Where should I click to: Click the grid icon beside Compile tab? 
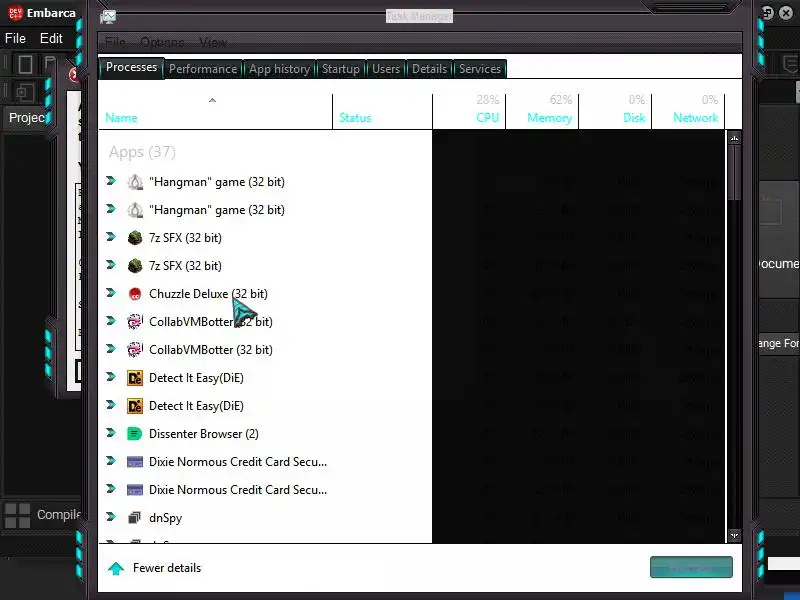17,515
